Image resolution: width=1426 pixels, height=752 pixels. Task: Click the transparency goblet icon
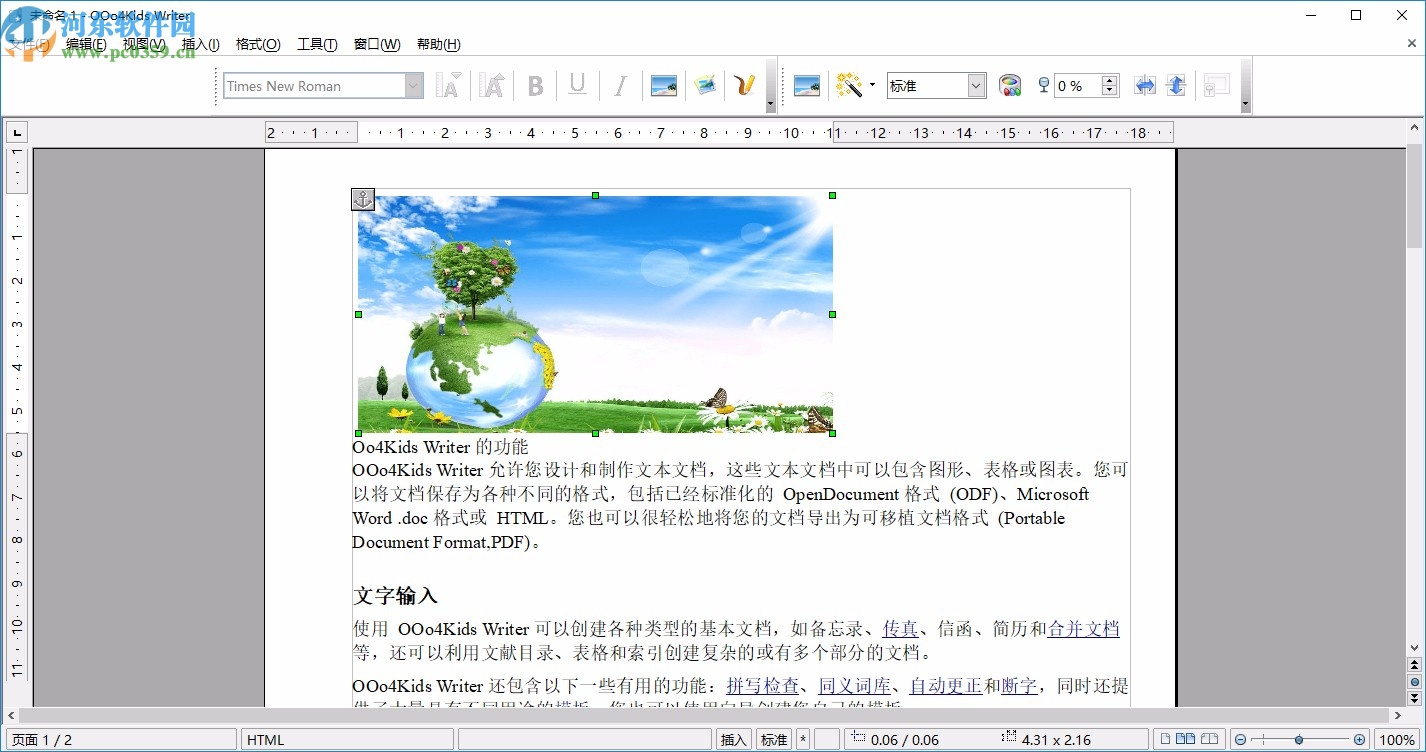click(1044, 86)
